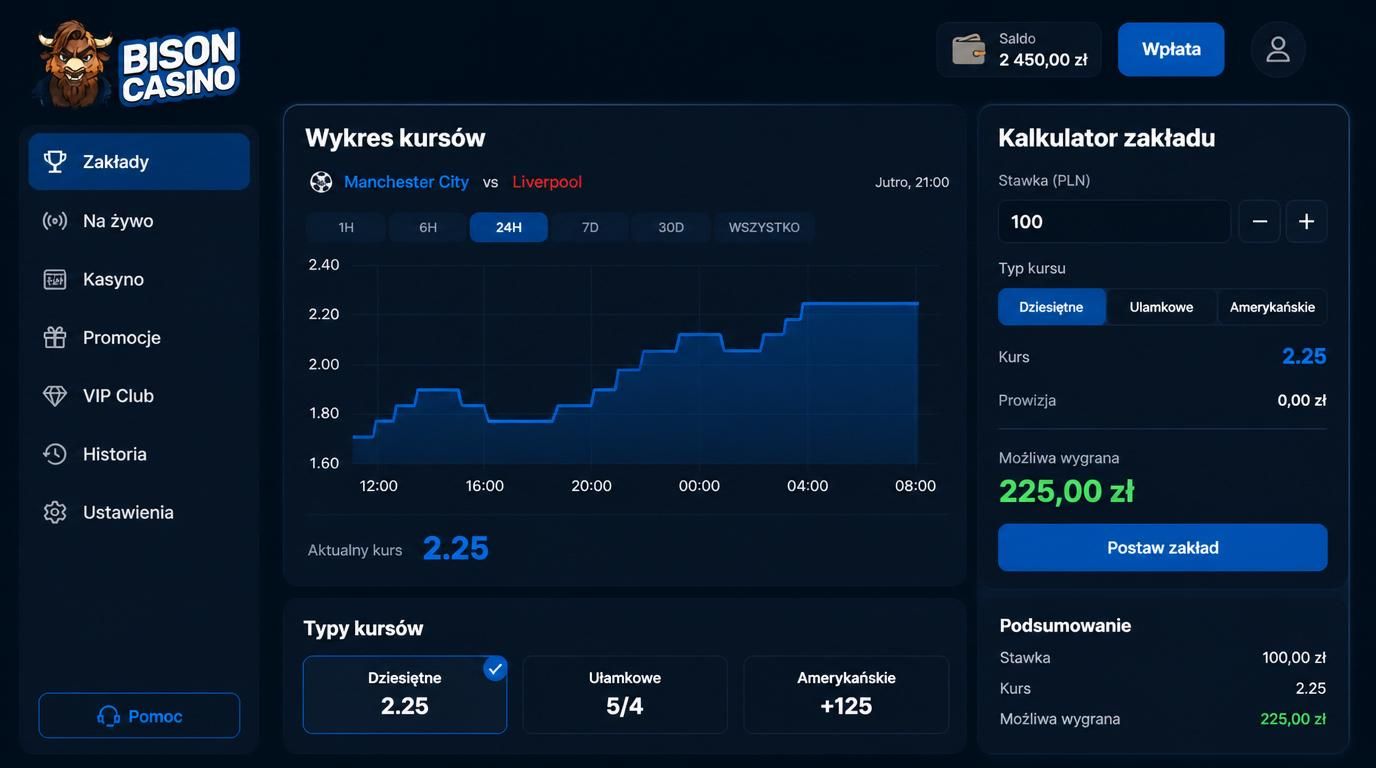Screen dimensions: 1376x768
Task: Click the 2.40 label on chart axis
Action: 324,265
